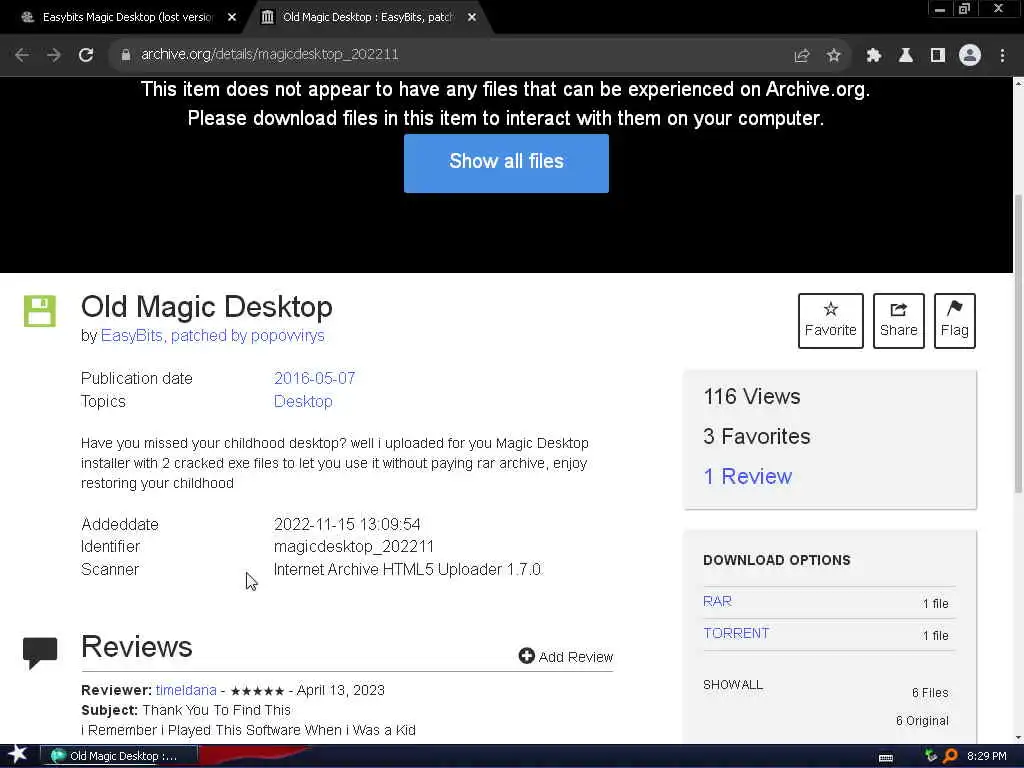Close the Easybits Magic Desktop tab
Screen dimensions: 1024x768
coord(232,18)
